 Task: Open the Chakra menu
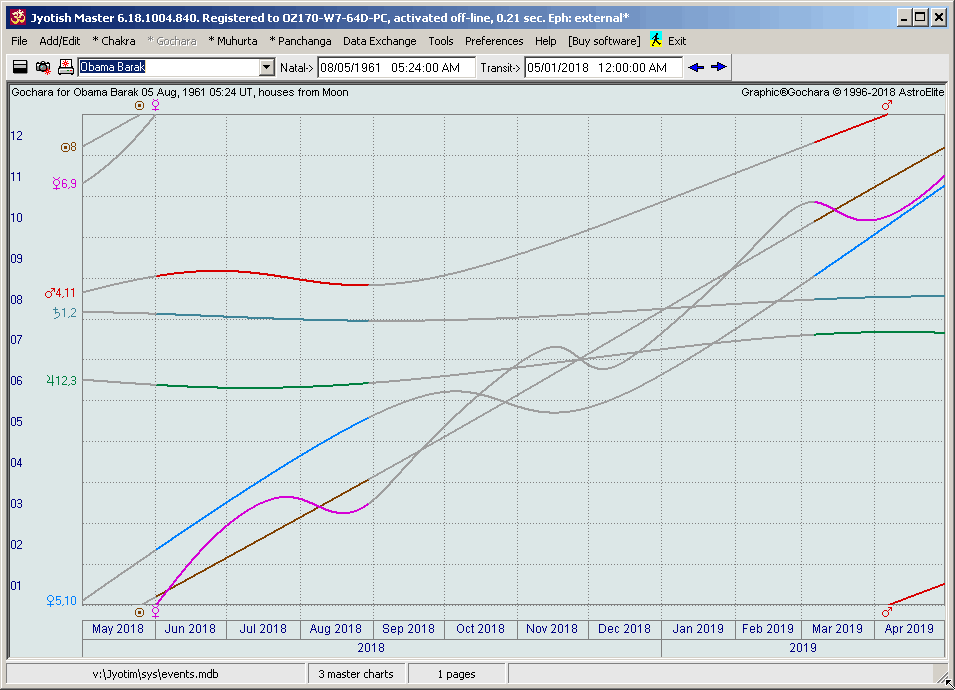[114, 41]
